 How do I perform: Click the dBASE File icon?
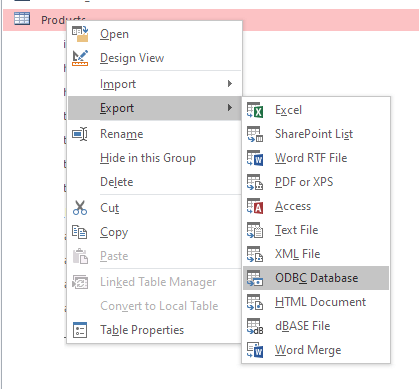[x=255, y=326]
